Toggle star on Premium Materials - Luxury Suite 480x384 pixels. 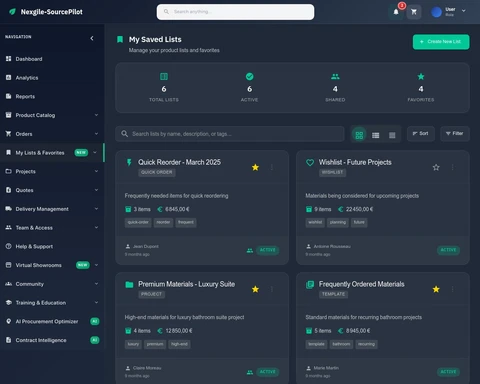click(x=255, y=289)
